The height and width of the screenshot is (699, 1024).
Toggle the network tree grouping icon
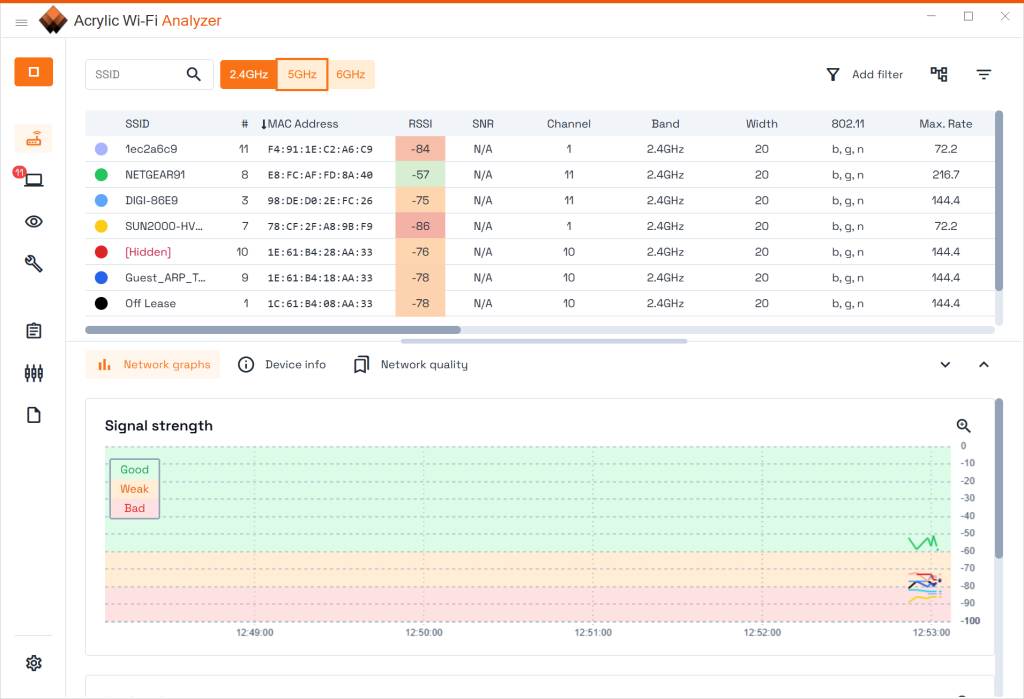coord(939,74)
